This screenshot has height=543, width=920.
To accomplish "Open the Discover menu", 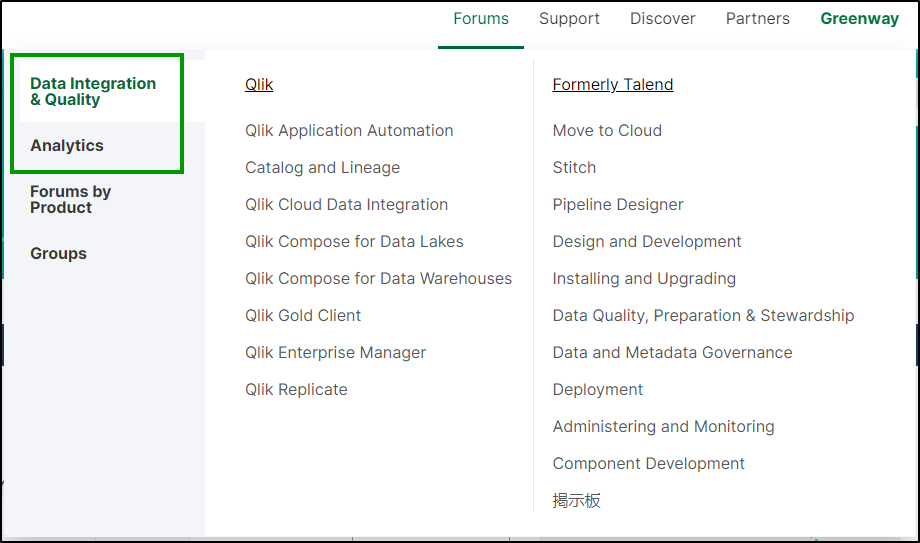I will (x=662, y=19).
